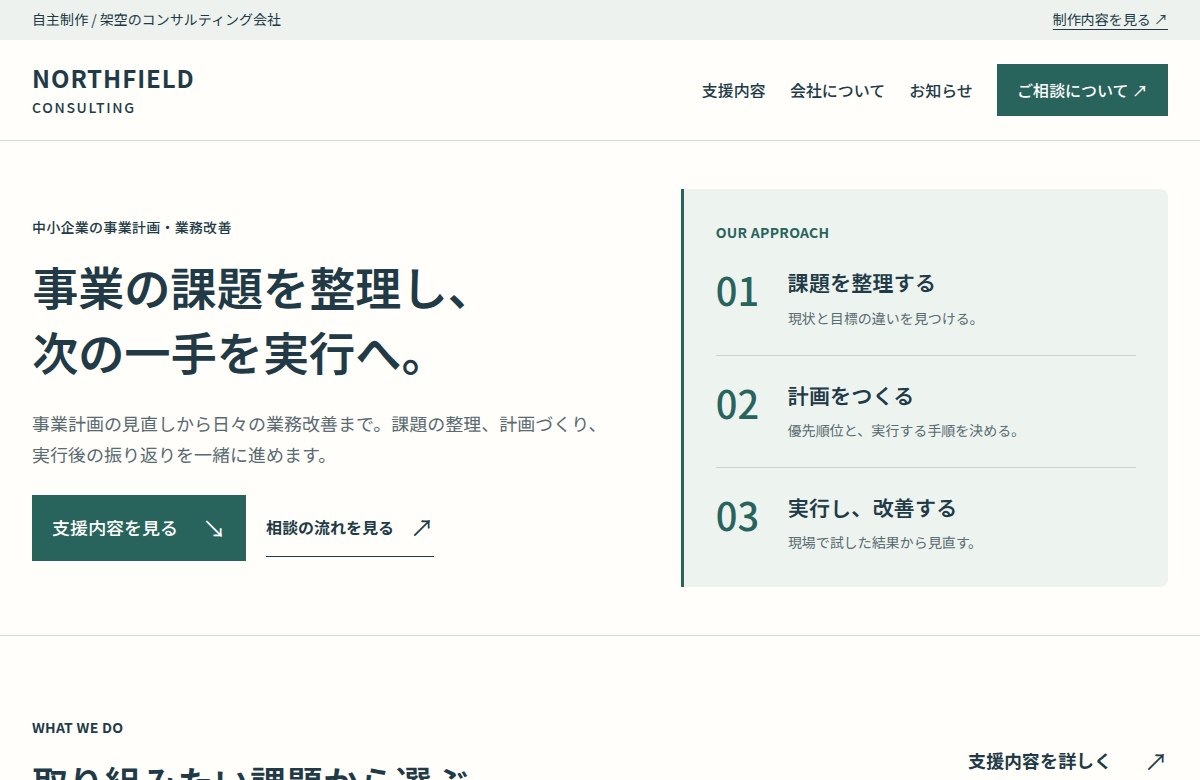Screen dimensions: 1200x780
Task: Open the 支援内容 navigation item
Action: click(x=733, y=91)
